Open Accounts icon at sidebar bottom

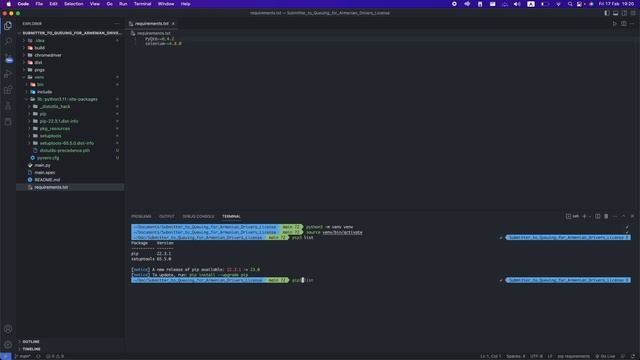[8, 329]
